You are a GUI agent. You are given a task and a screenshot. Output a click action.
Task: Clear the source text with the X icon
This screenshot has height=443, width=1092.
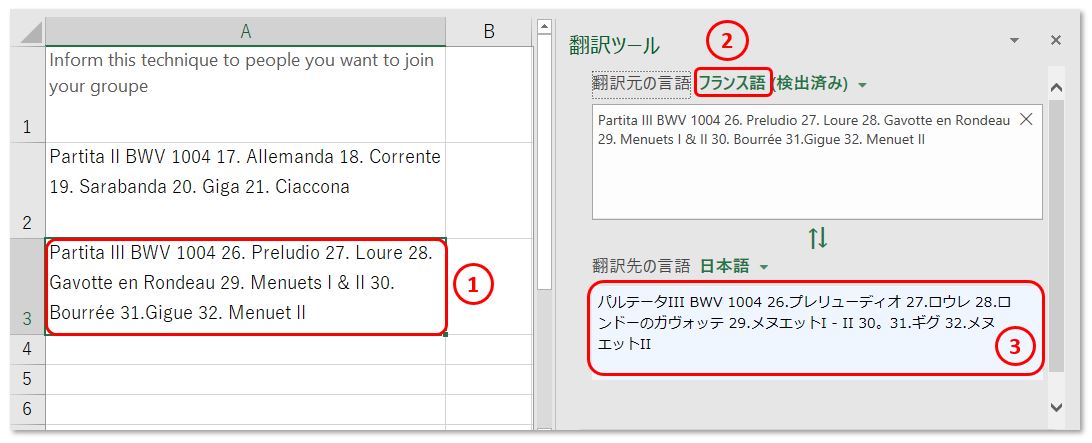[1026, 120]
